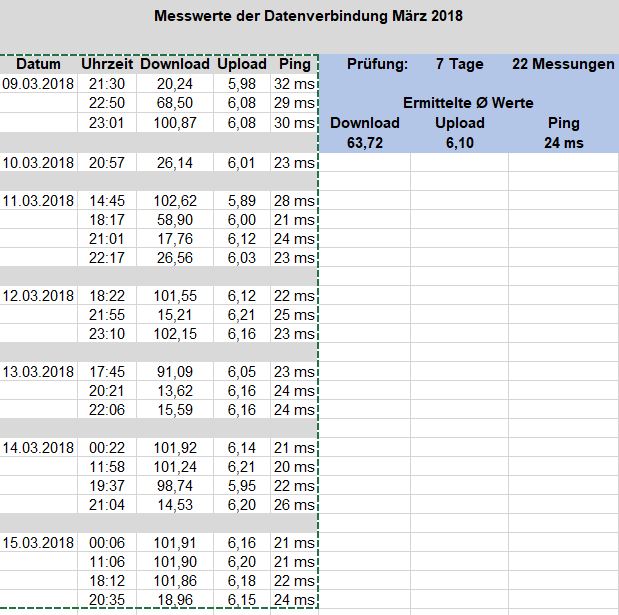Select ping value 20 ms
Image resolution: width=619 pixels, height=615 pixels.
pyautogui.click(x=294, y=467)
